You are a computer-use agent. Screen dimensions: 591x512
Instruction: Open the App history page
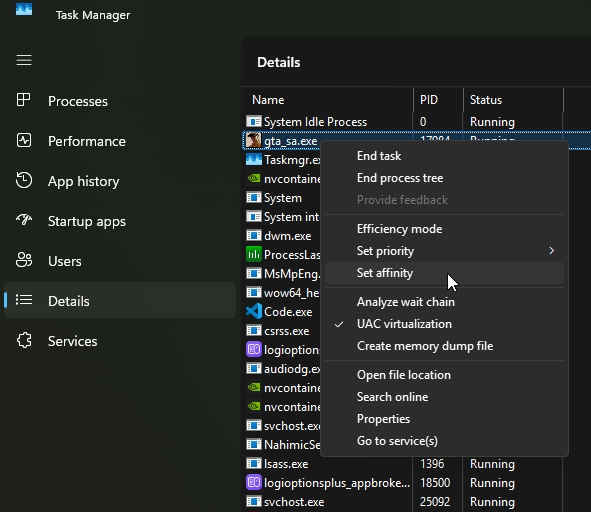pyautogui.click(x=120, y=181)
